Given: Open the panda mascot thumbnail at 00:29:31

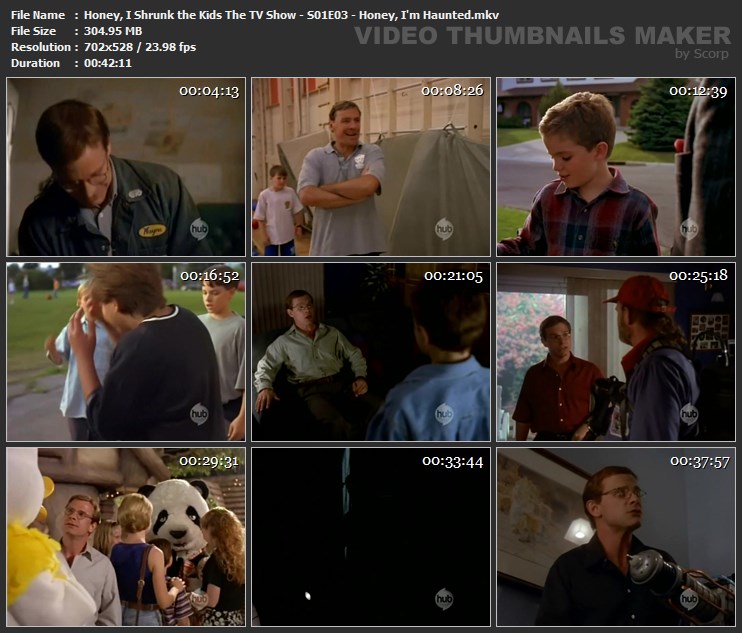Looking at the screenshot, I should pos(126,537).
